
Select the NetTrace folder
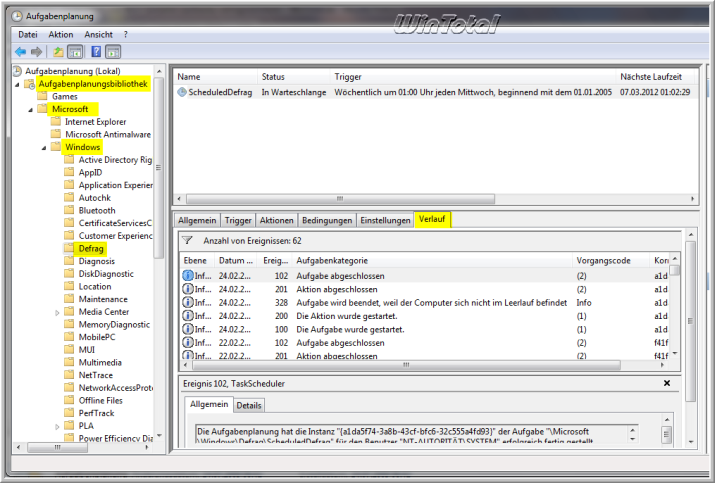point(95,375)
